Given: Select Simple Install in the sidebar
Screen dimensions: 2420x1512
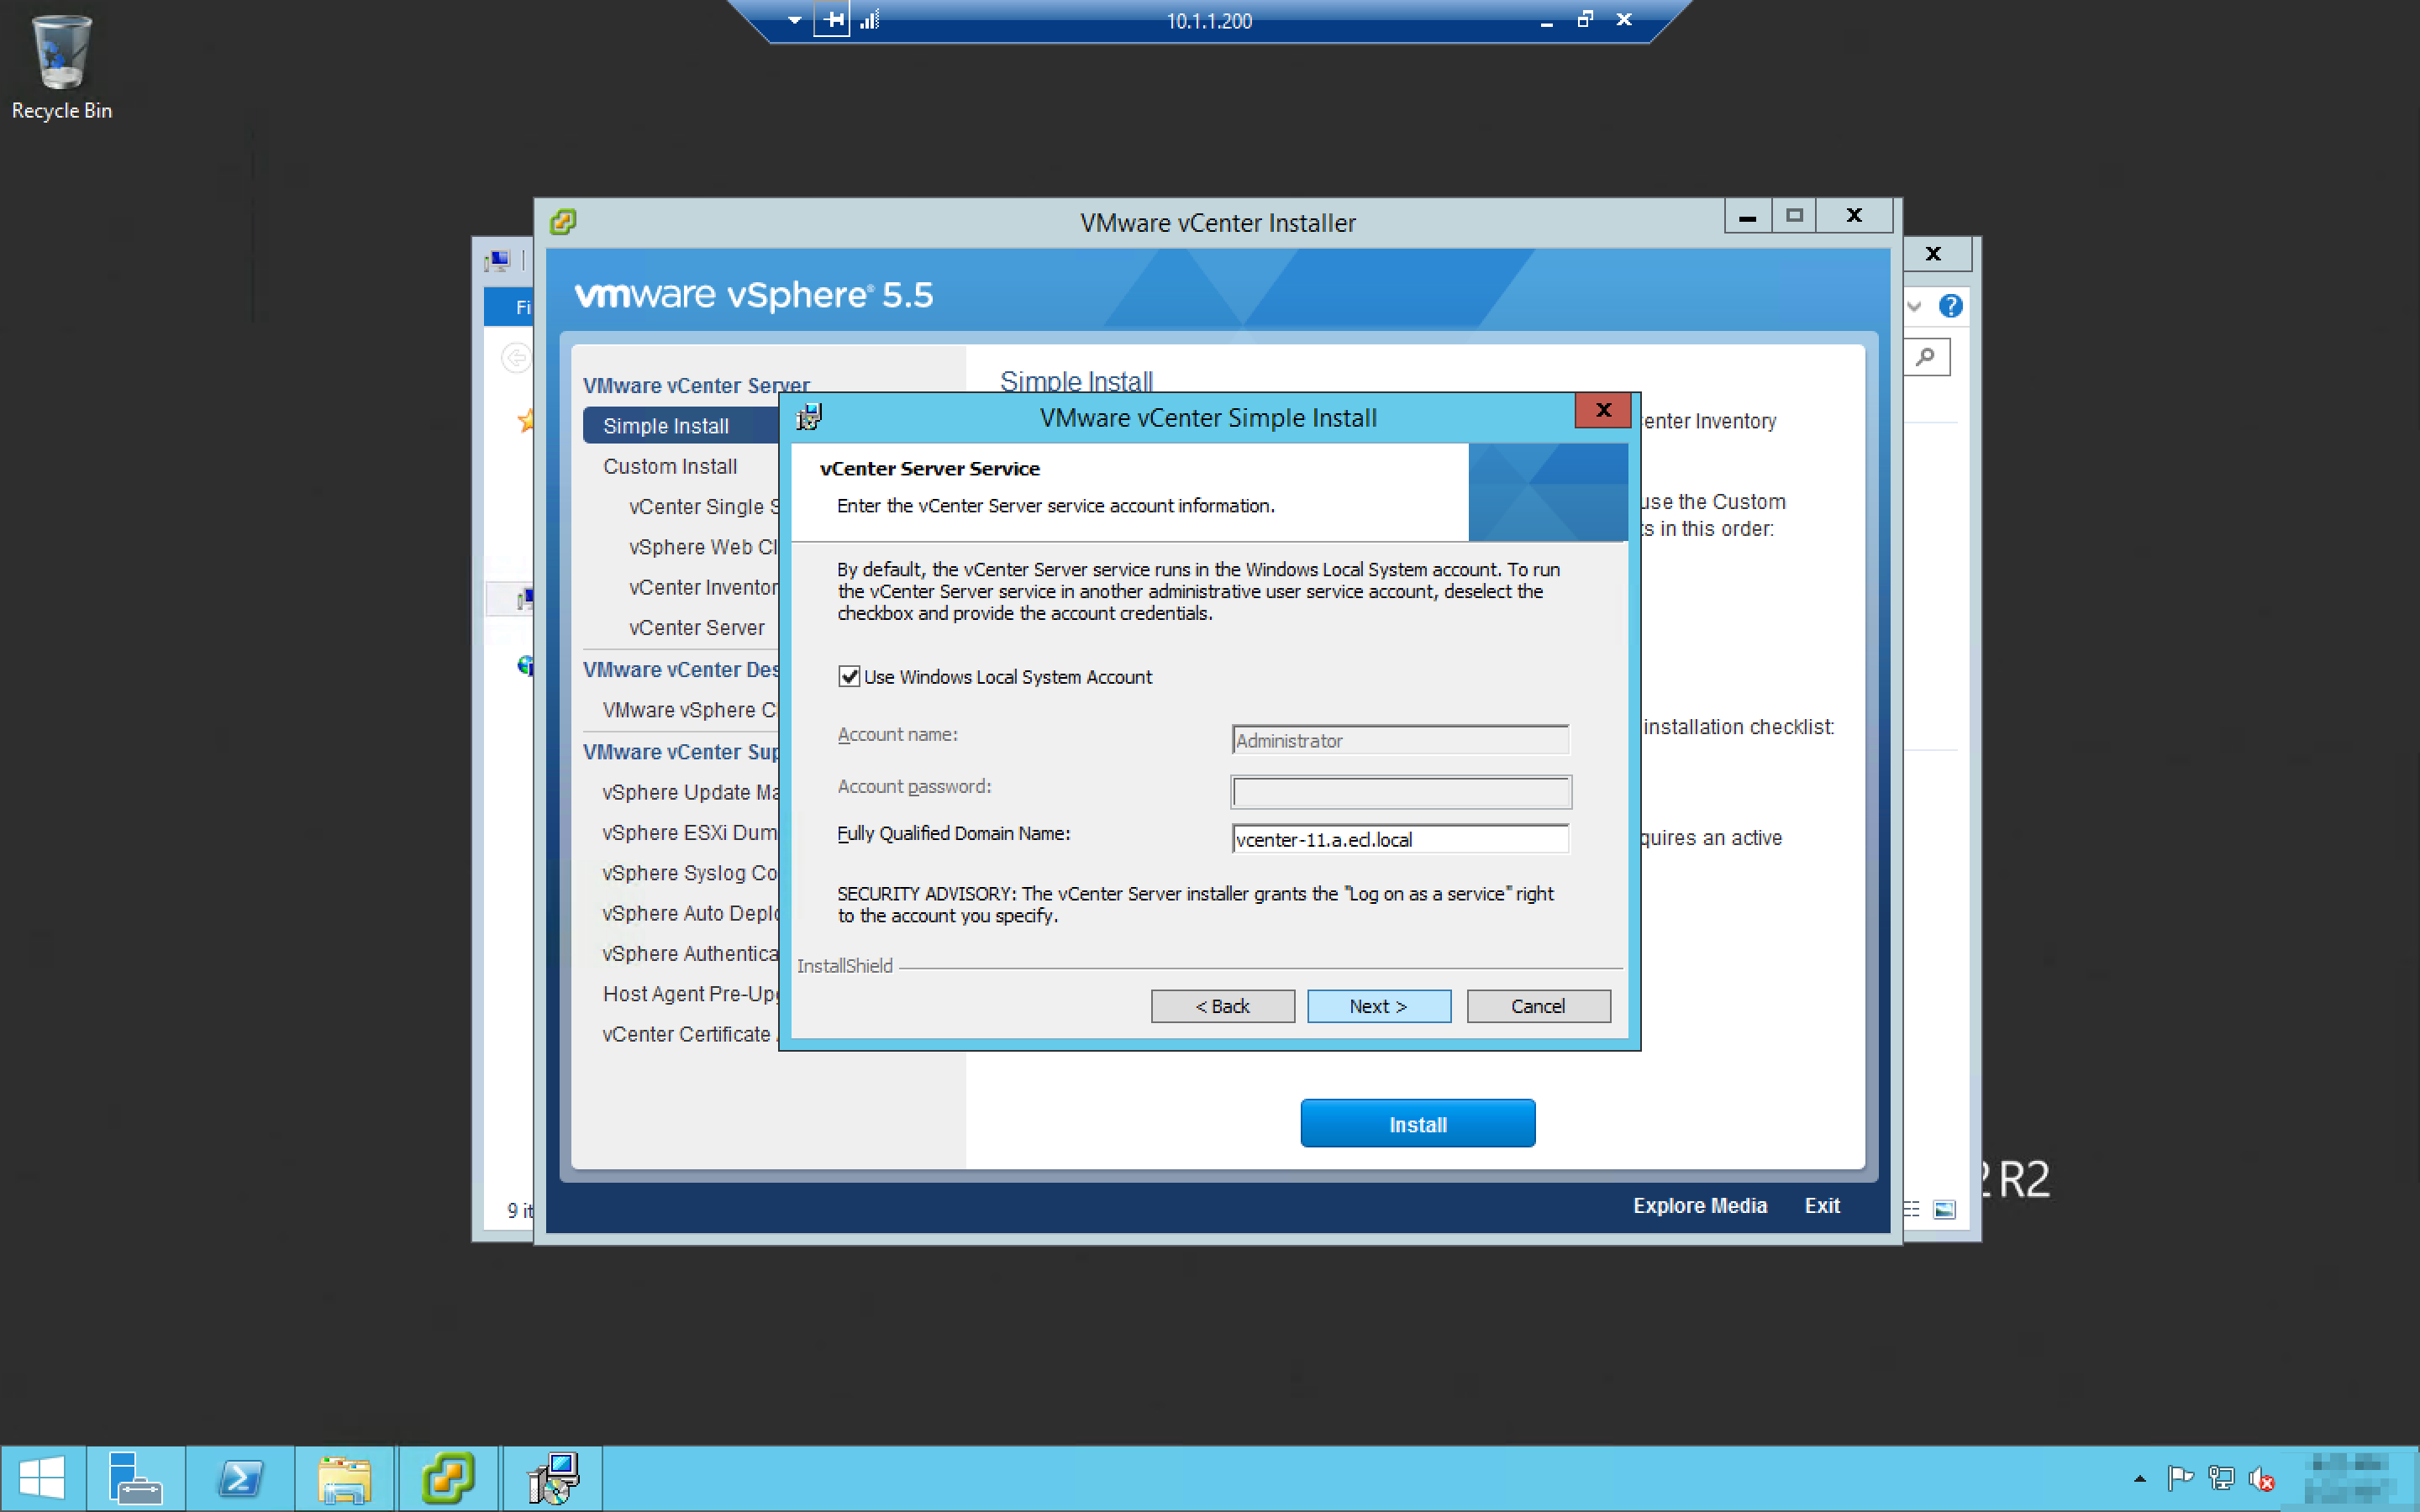Looking at the screenshot, I should pyautogui.click(x=681, y=426).
